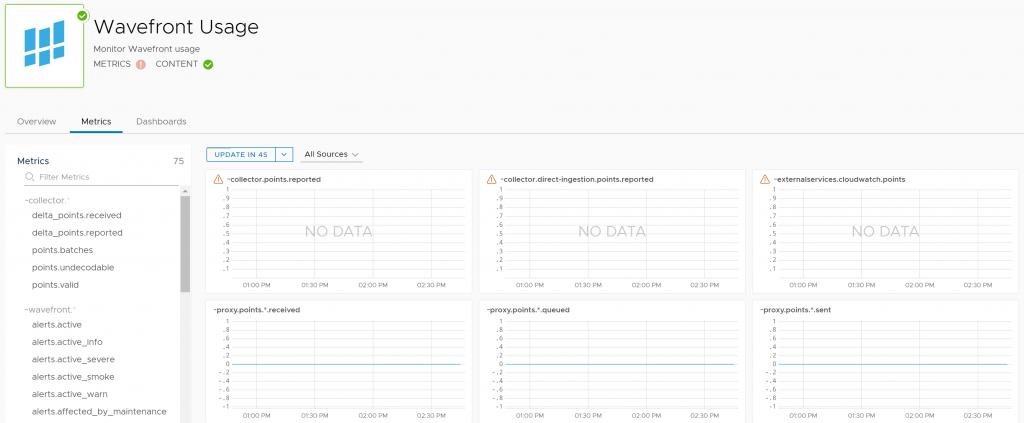Open the All Sources dropdown
1024x423 pixels.
click(332, 155)
